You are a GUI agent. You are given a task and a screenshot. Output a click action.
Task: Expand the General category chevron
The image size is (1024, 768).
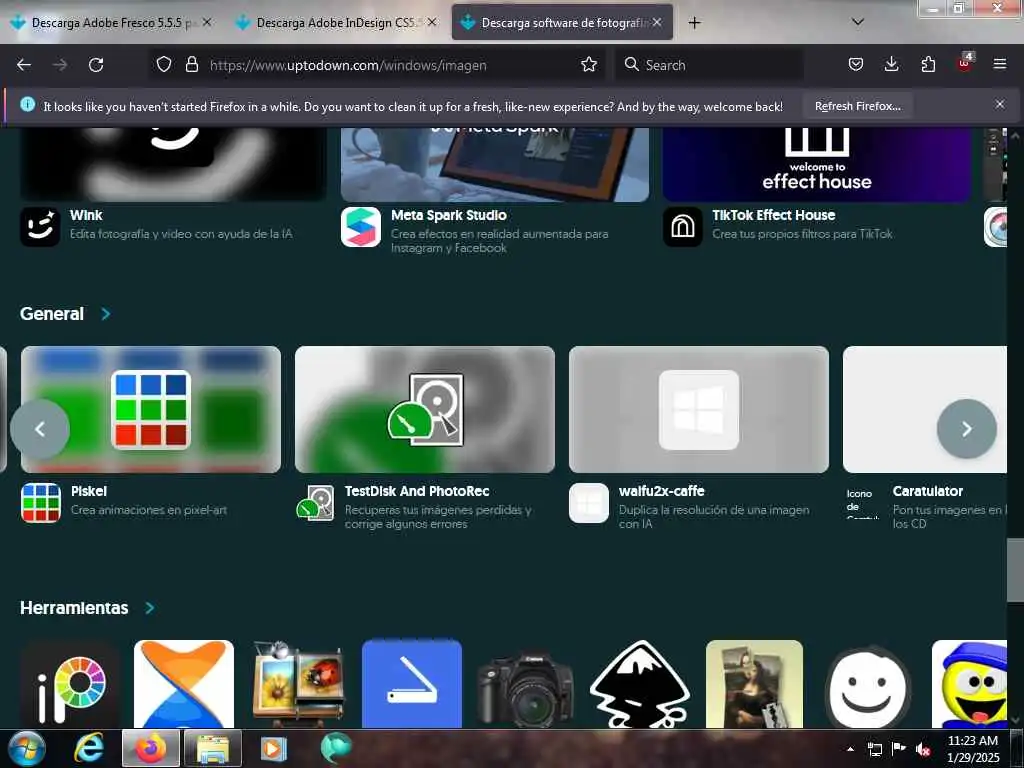coord(106,314)
